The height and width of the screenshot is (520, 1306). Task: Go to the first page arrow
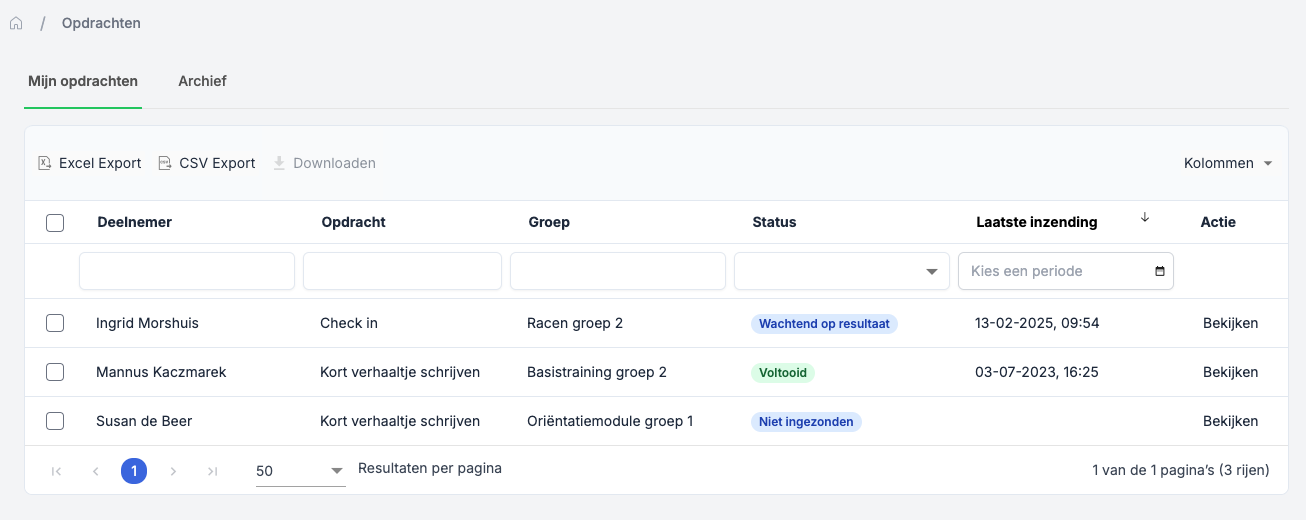tap(56, 471)
